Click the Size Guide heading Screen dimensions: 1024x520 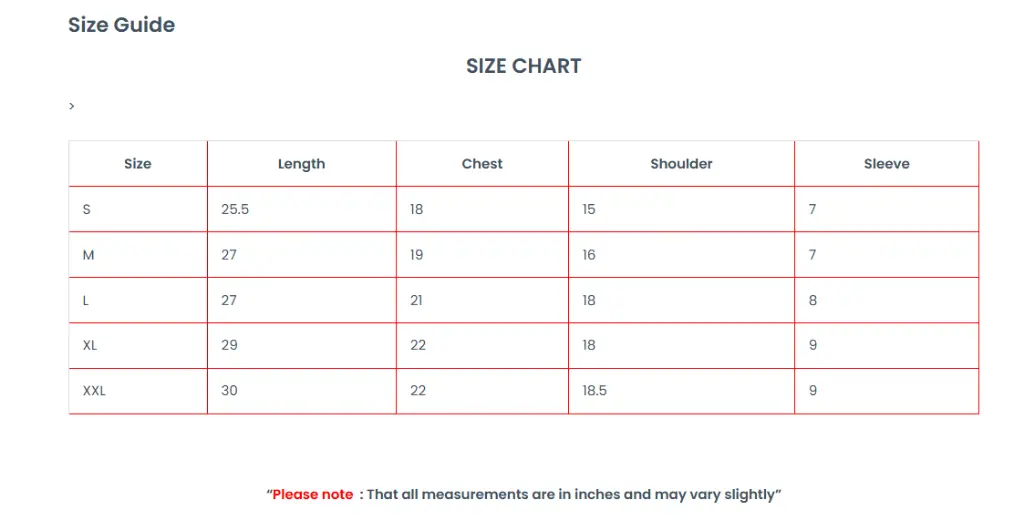point(121,25)
